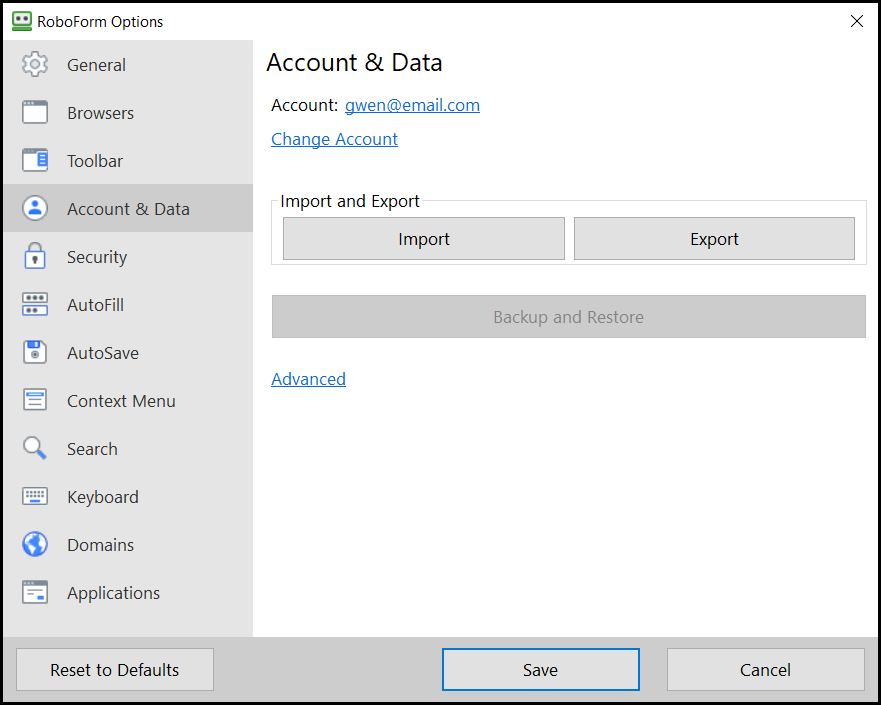Select the Account & Data tab
The image size is (881, 705).
128,209
